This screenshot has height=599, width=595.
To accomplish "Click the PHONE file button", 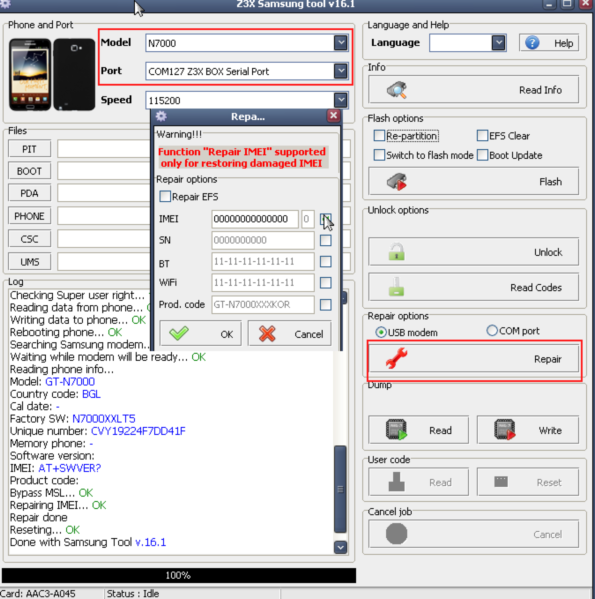I will [29, 216].
